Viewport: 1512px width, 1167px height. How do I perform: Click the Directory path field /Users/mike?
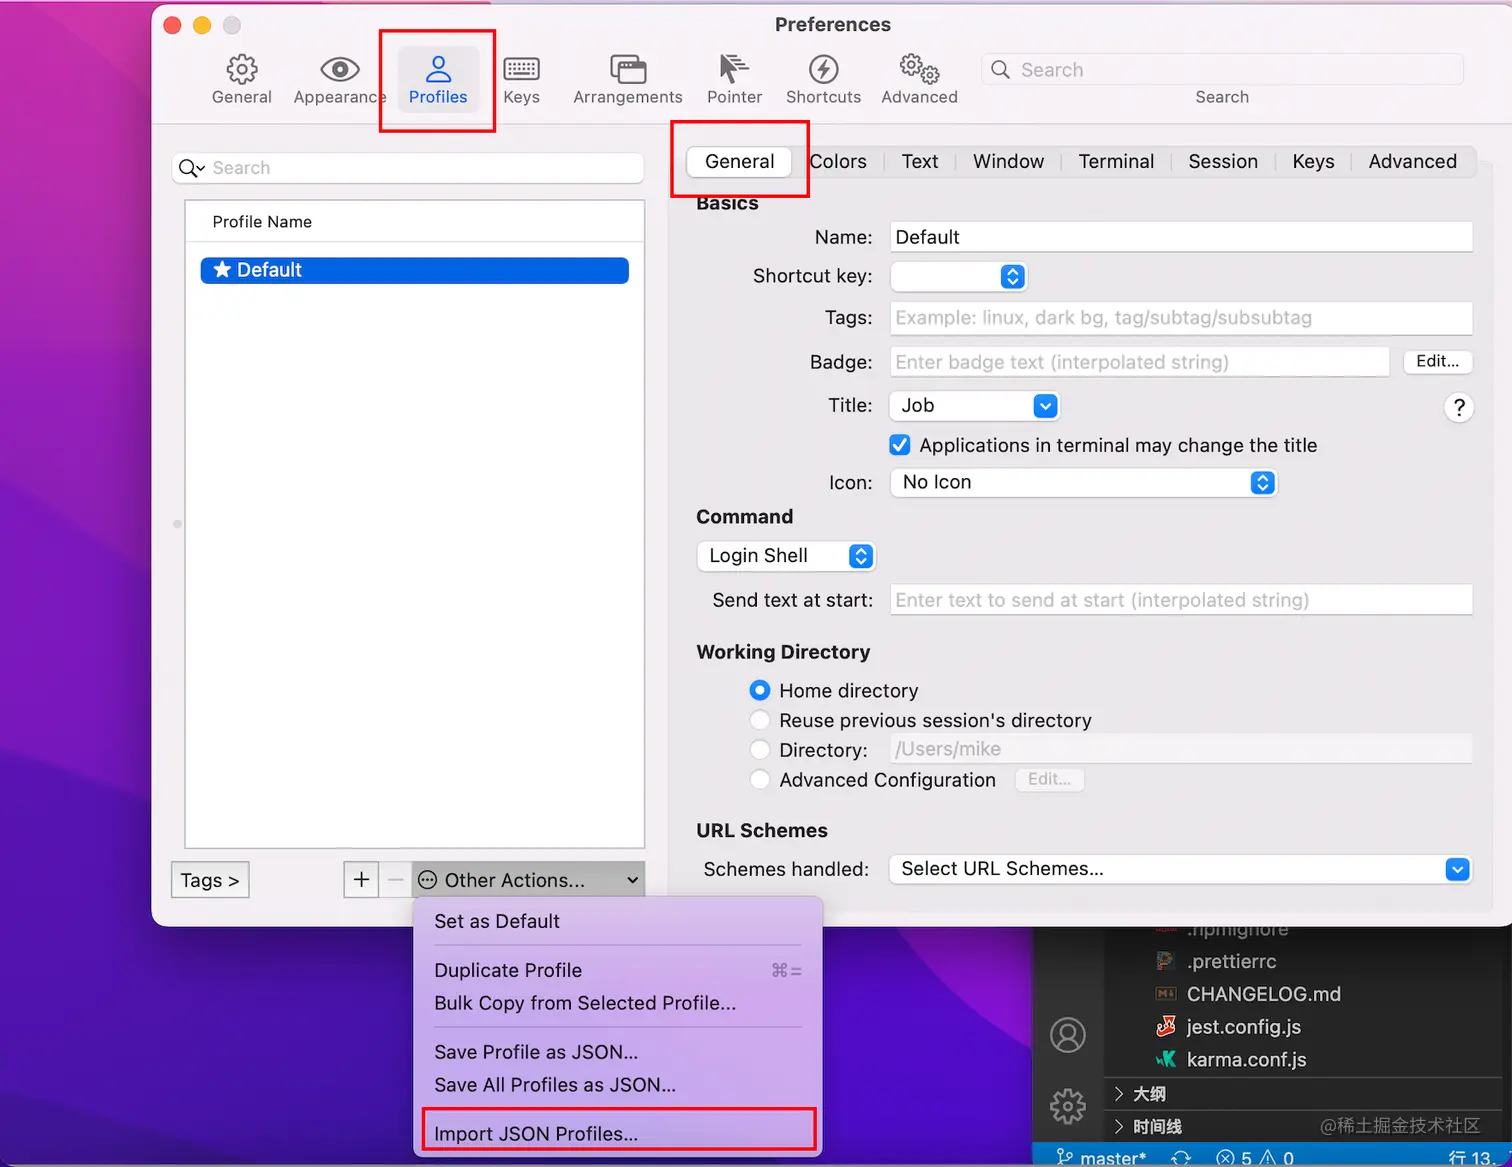click(1181, 749)
